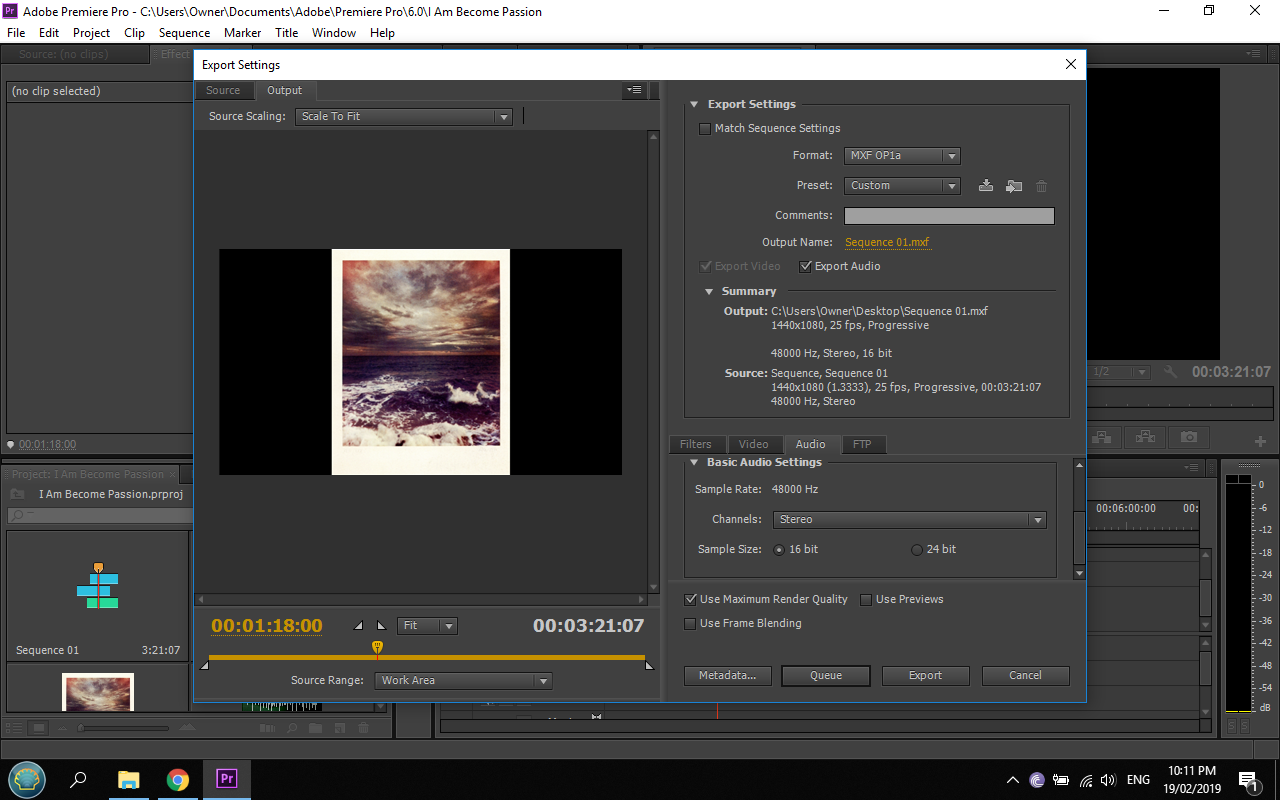Open File Explorer from the taskbar
This screenshot has width=1280, height=800.
coord(129,780)
